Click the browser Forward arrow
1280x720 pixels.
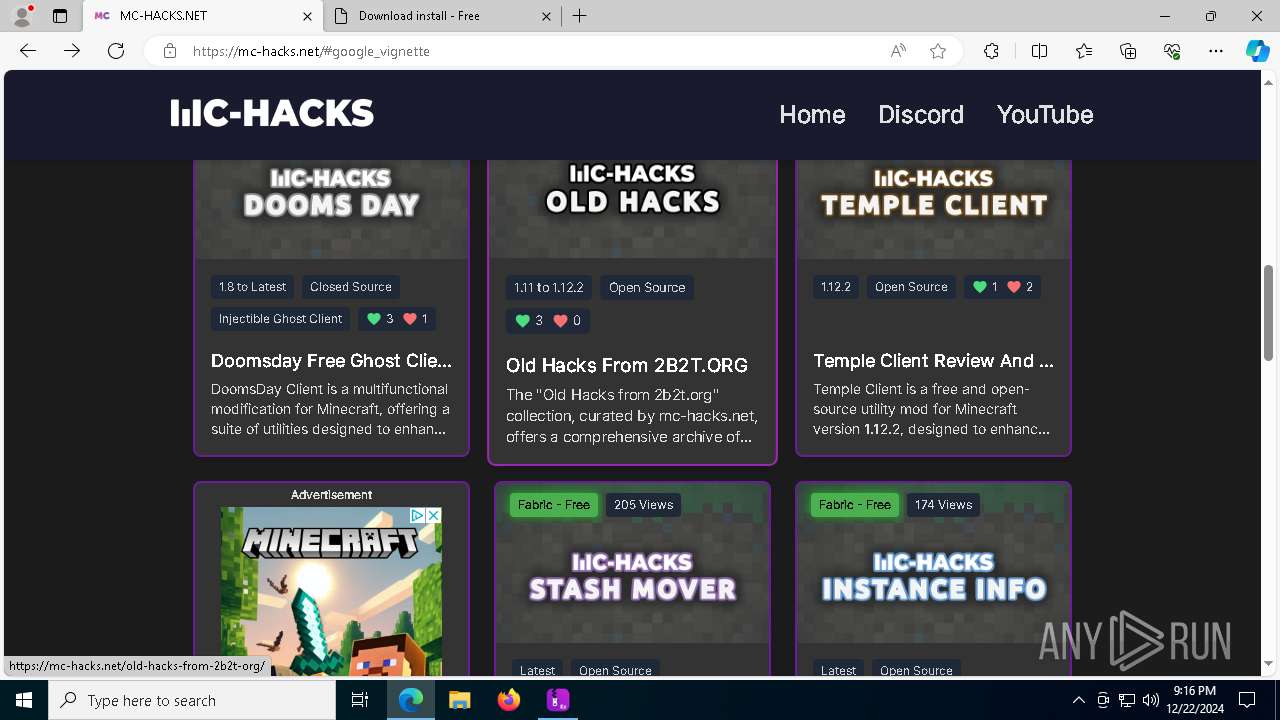(72, 51)
